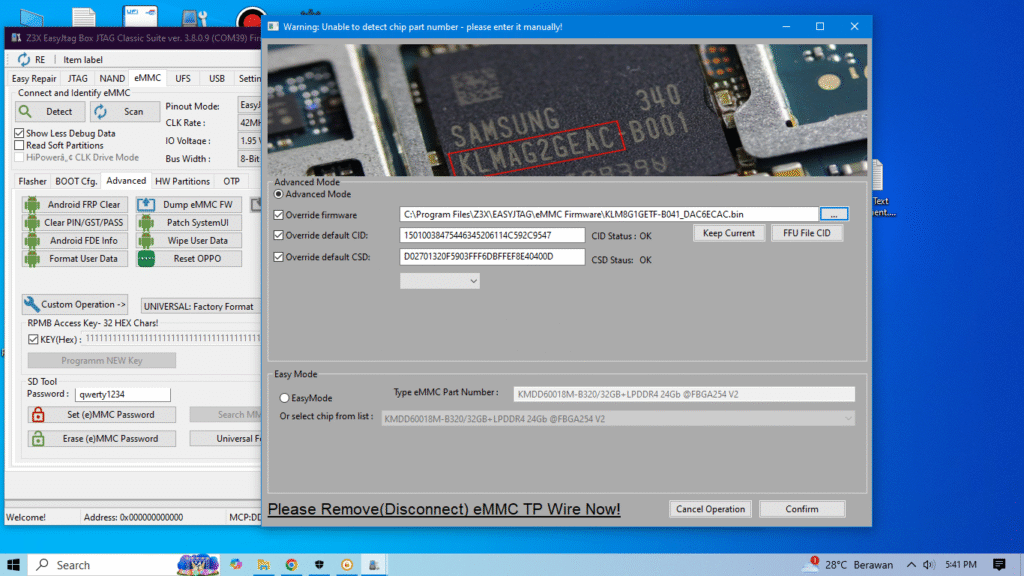Viewport: 1024px width, 576px height.
Task: Enable Read Soft Partitions checkbox
Action: [x=20, y=146]
